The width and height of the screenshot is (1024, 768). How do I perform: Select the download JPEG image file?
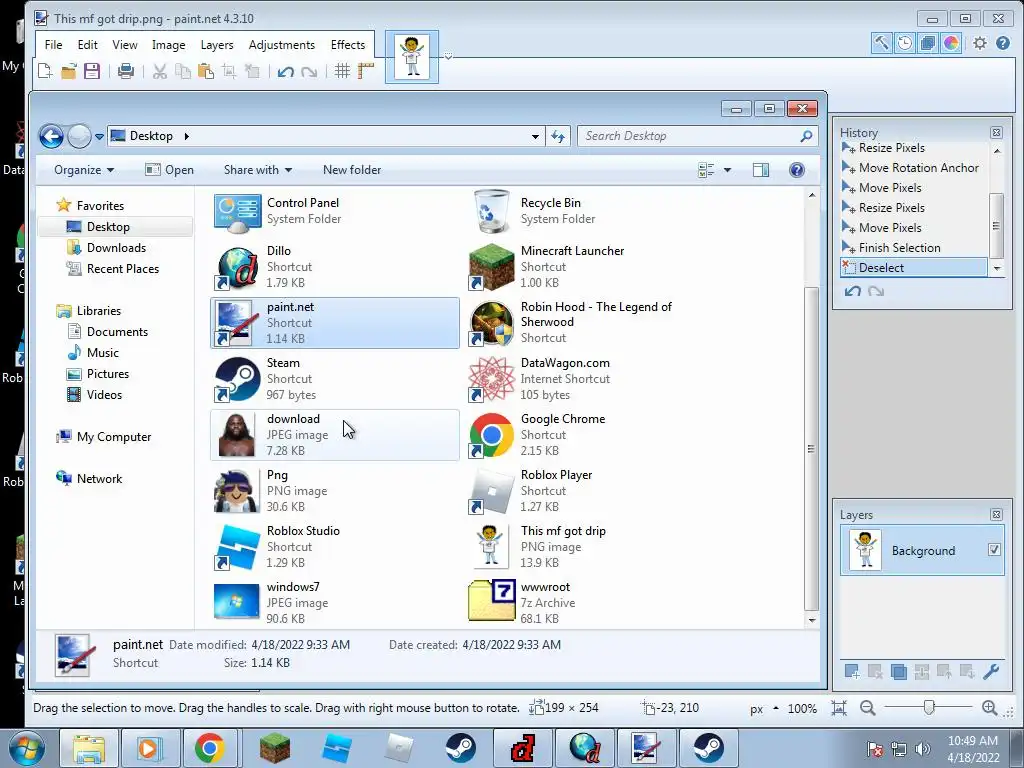pos(334,434)
